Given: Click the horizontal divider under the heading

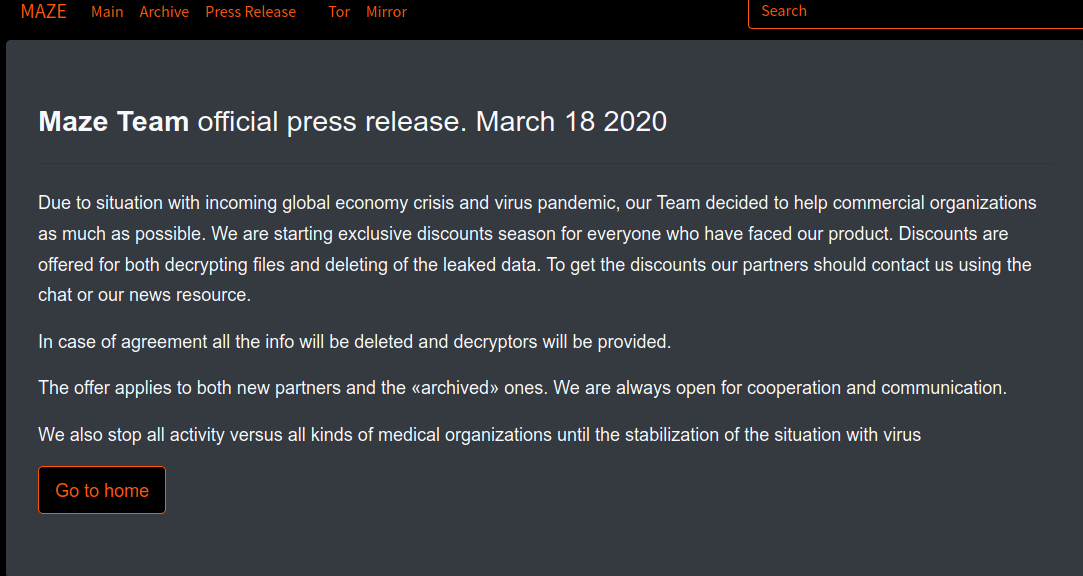Looking at the screenshot, I should [546, 164].
